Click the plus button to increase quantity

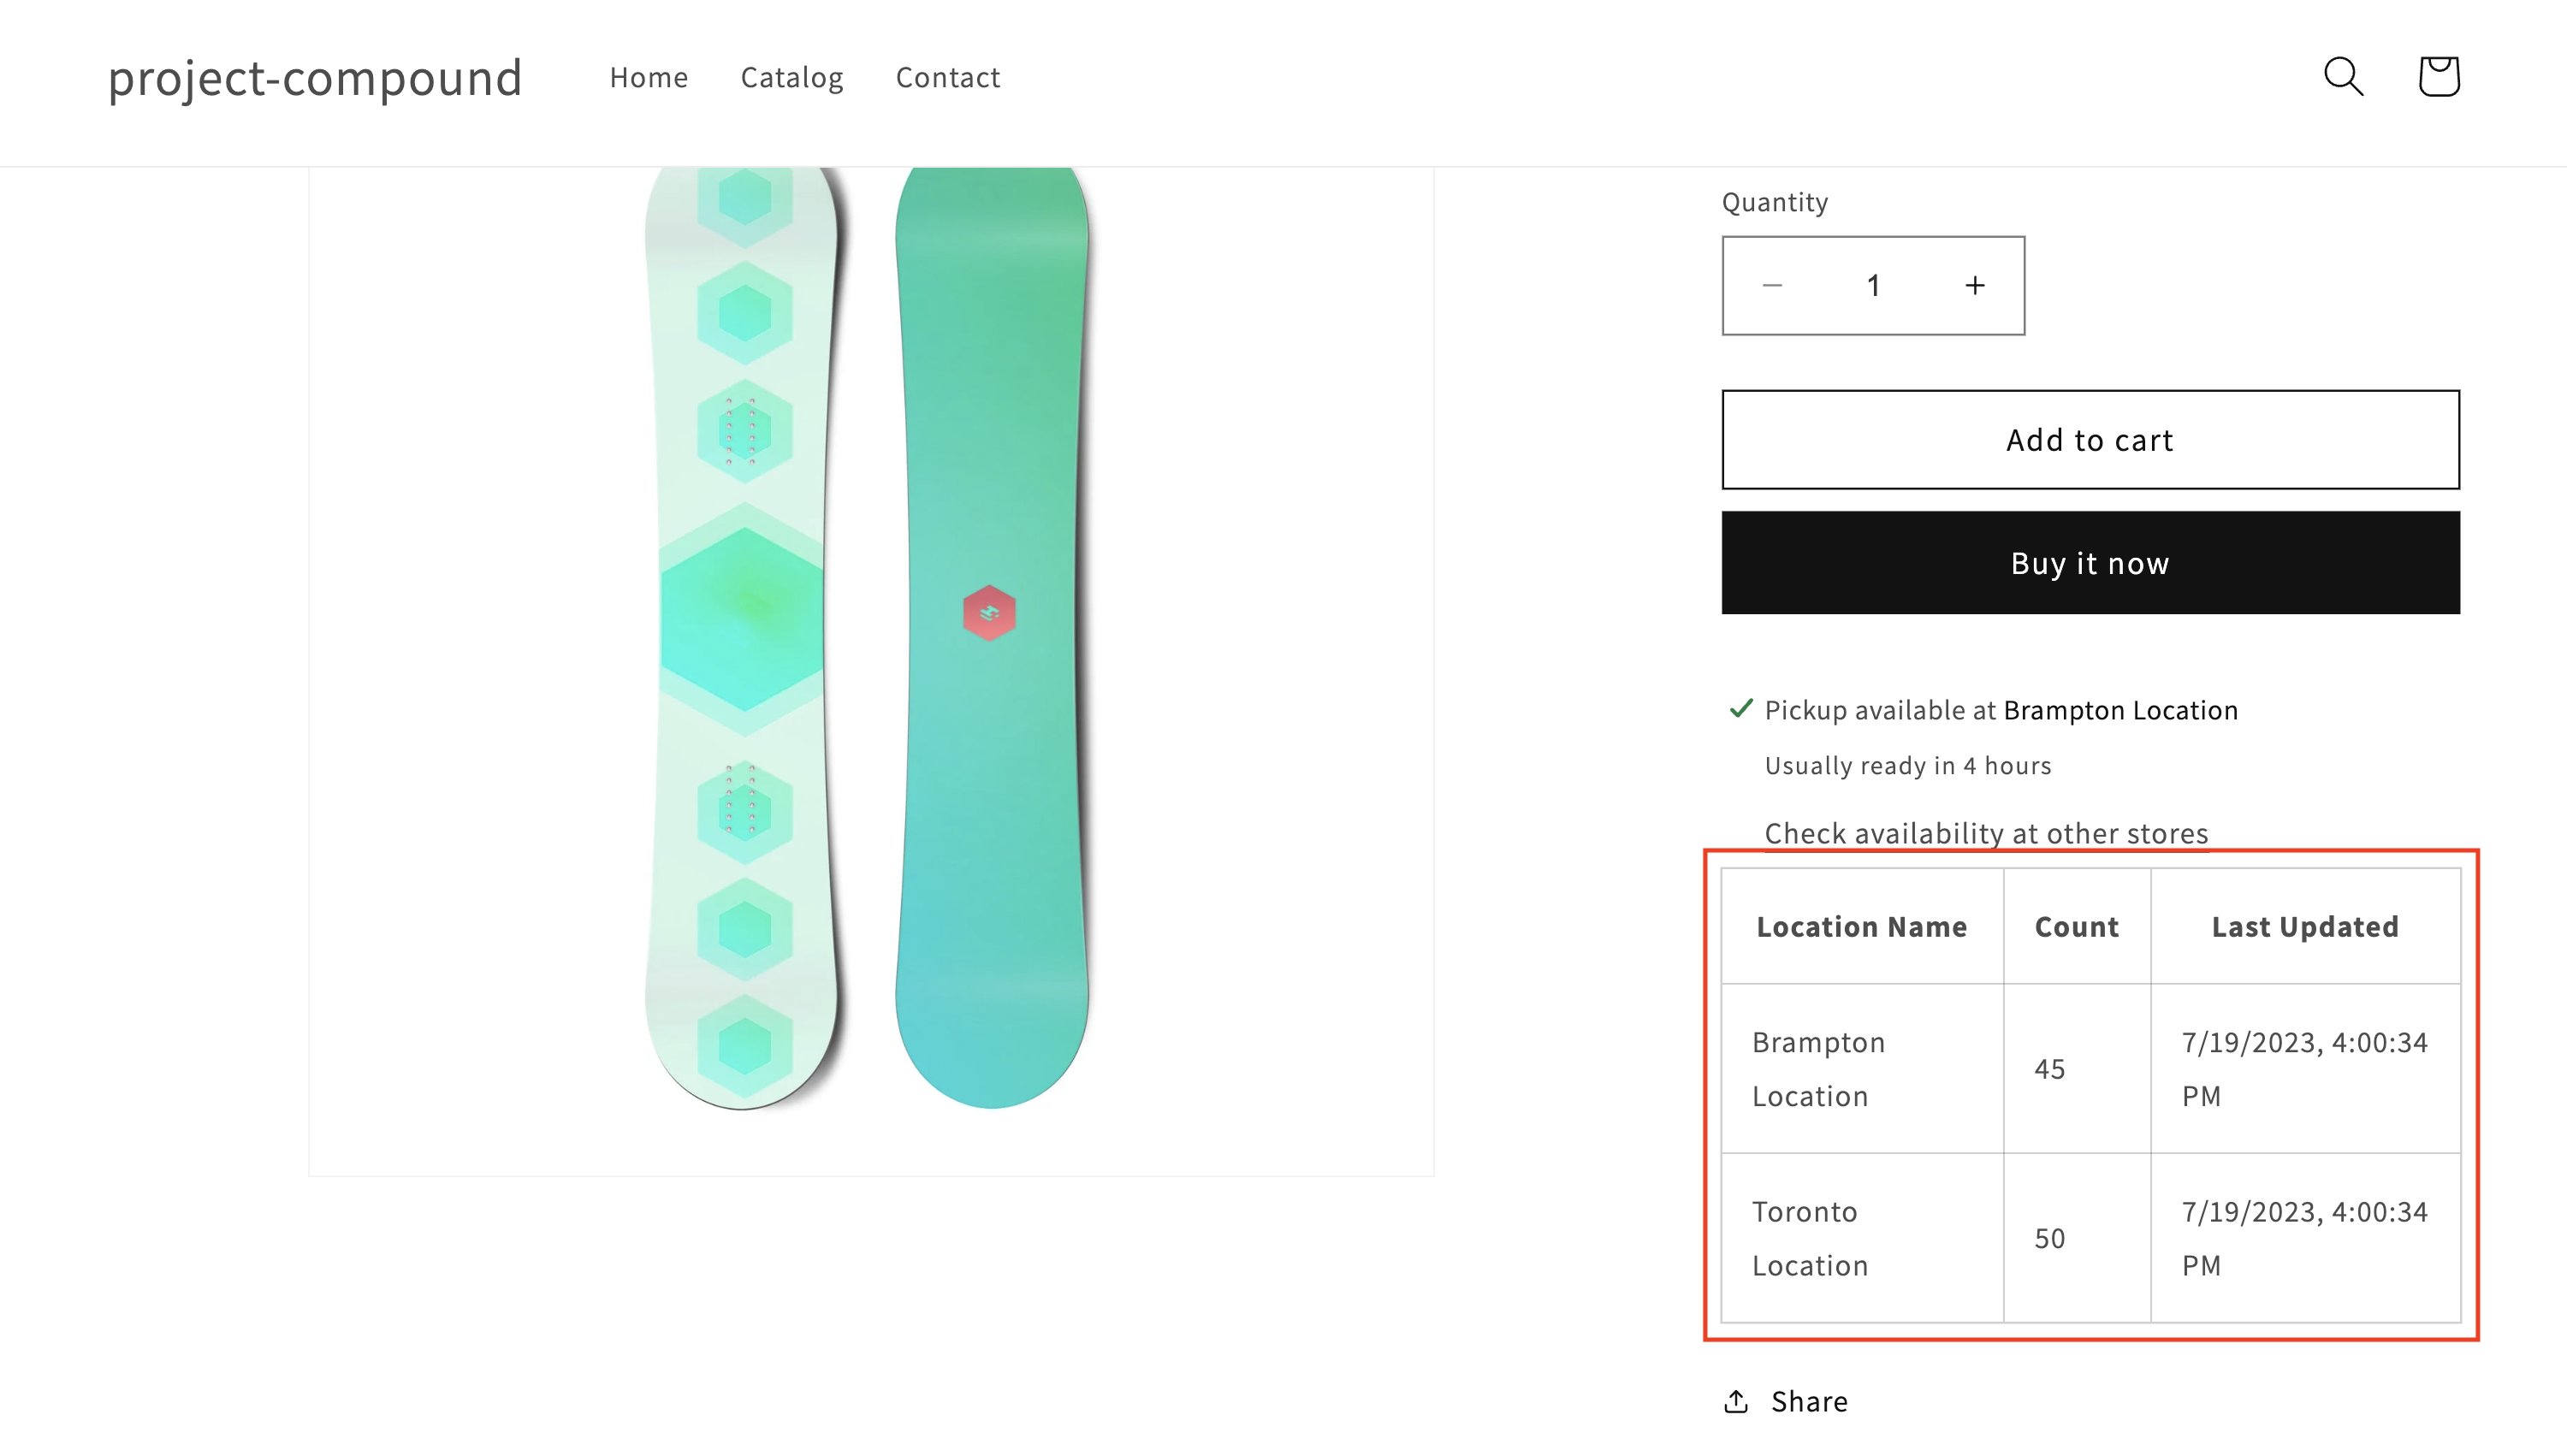pos(1975,286)
